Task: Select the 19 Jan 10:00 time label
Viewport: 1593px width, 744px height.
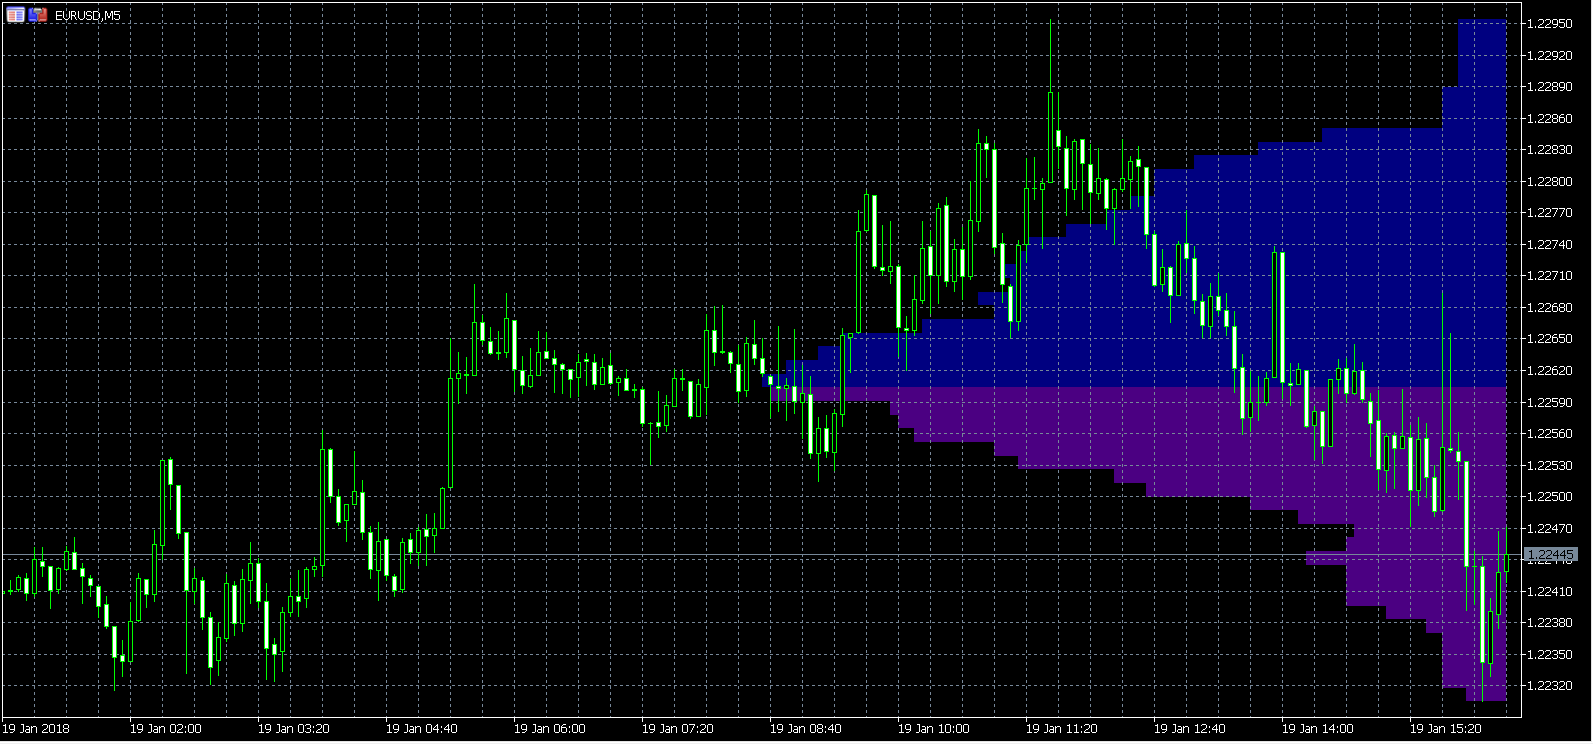Action: coord(933,729)
